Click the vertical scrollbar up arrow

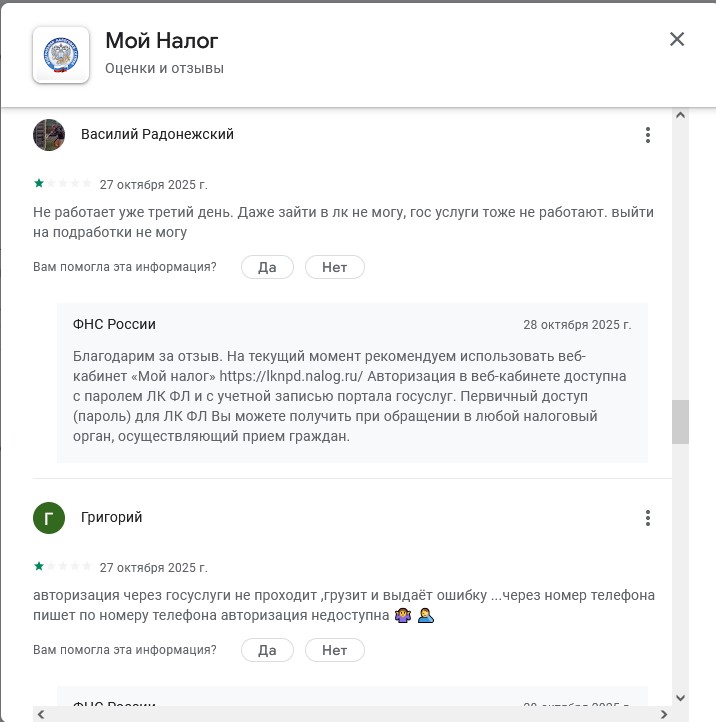click(681, 116)
